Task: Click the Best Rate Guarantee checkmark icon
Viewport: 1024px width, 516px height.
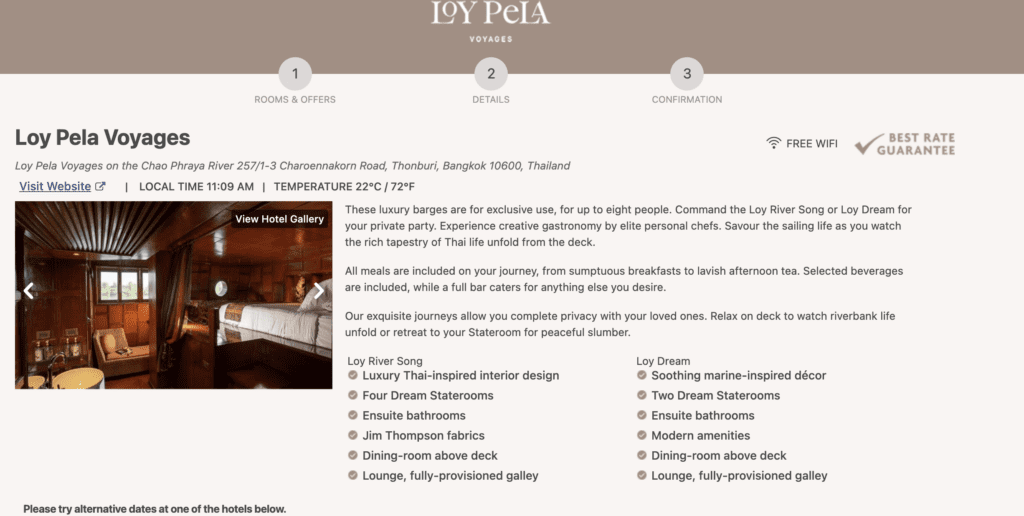Action: [x=864, y=144]
